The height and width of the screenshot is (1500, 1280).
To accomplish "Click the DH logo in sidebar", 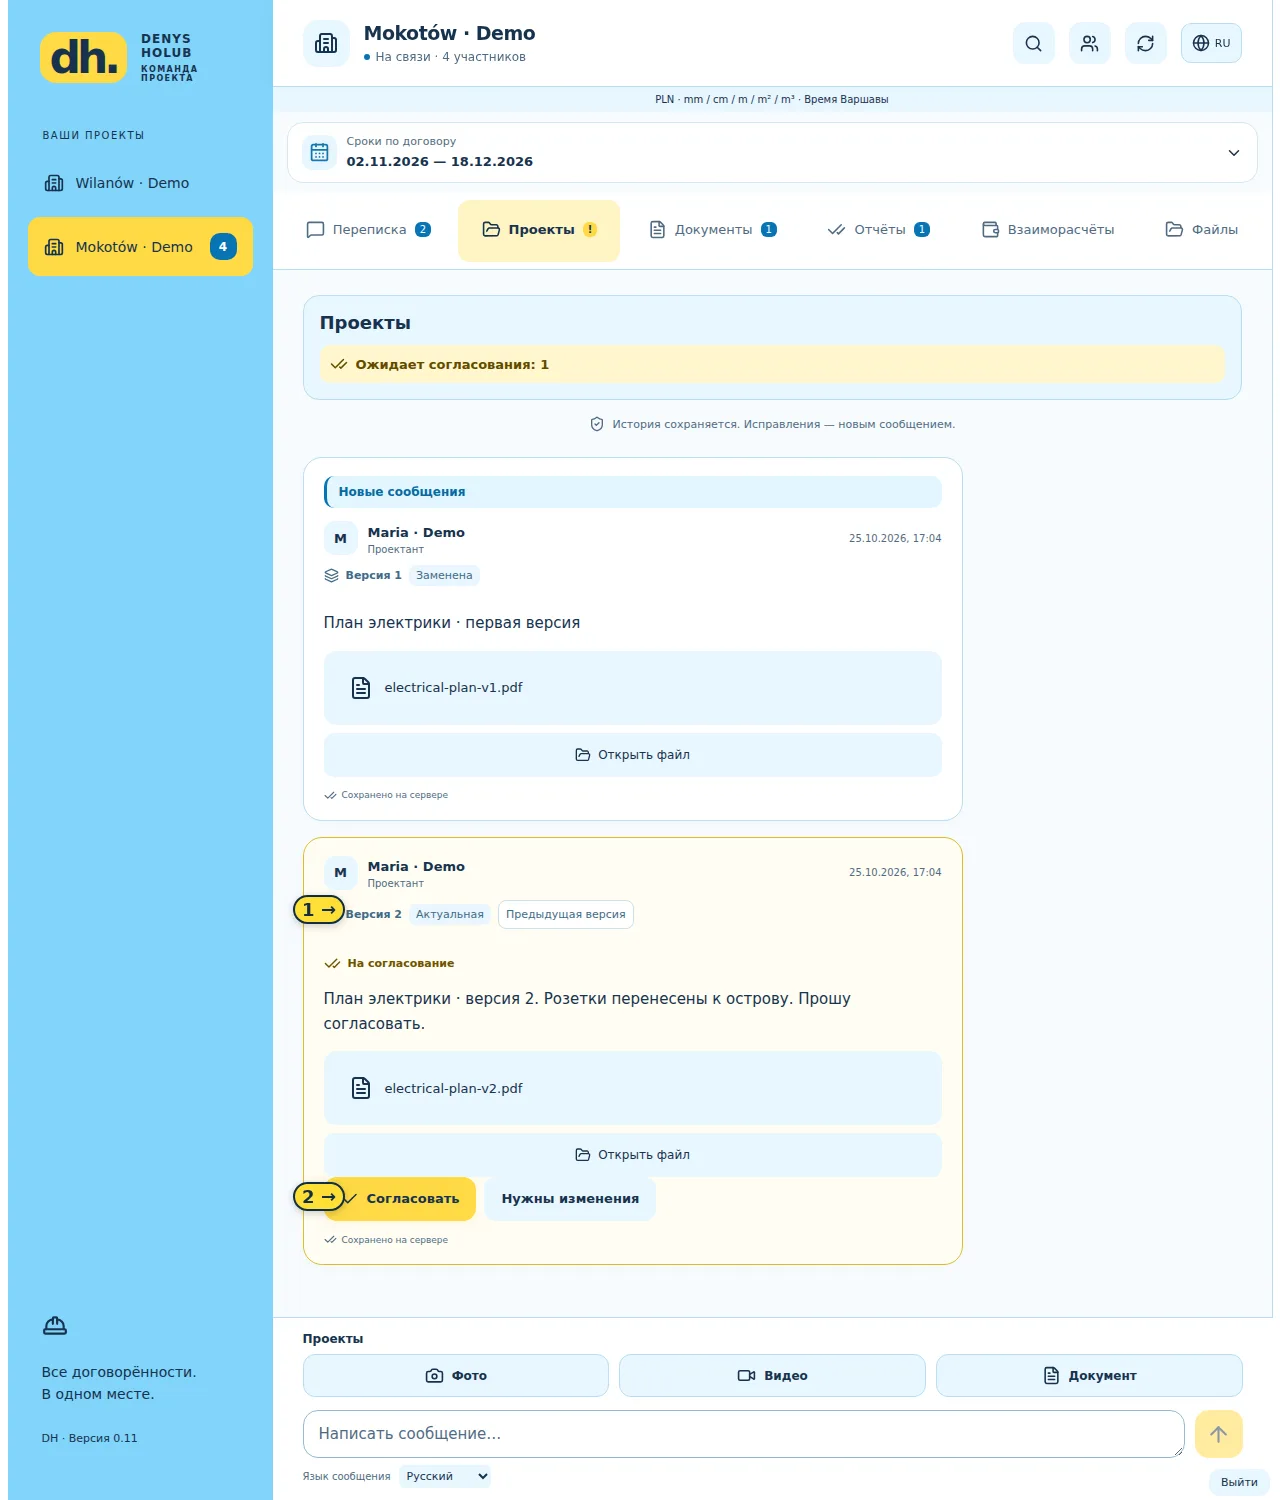I will click(x=84, y=57).
